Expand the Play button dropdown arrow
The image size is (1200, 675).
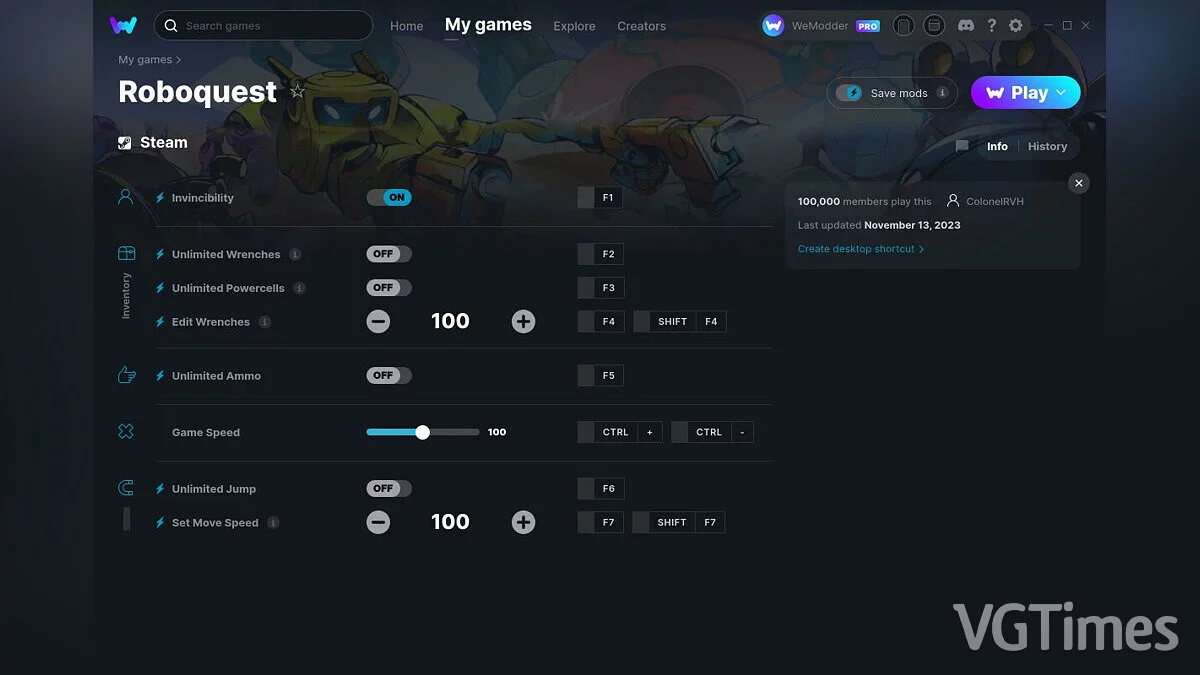[1062, 93]
